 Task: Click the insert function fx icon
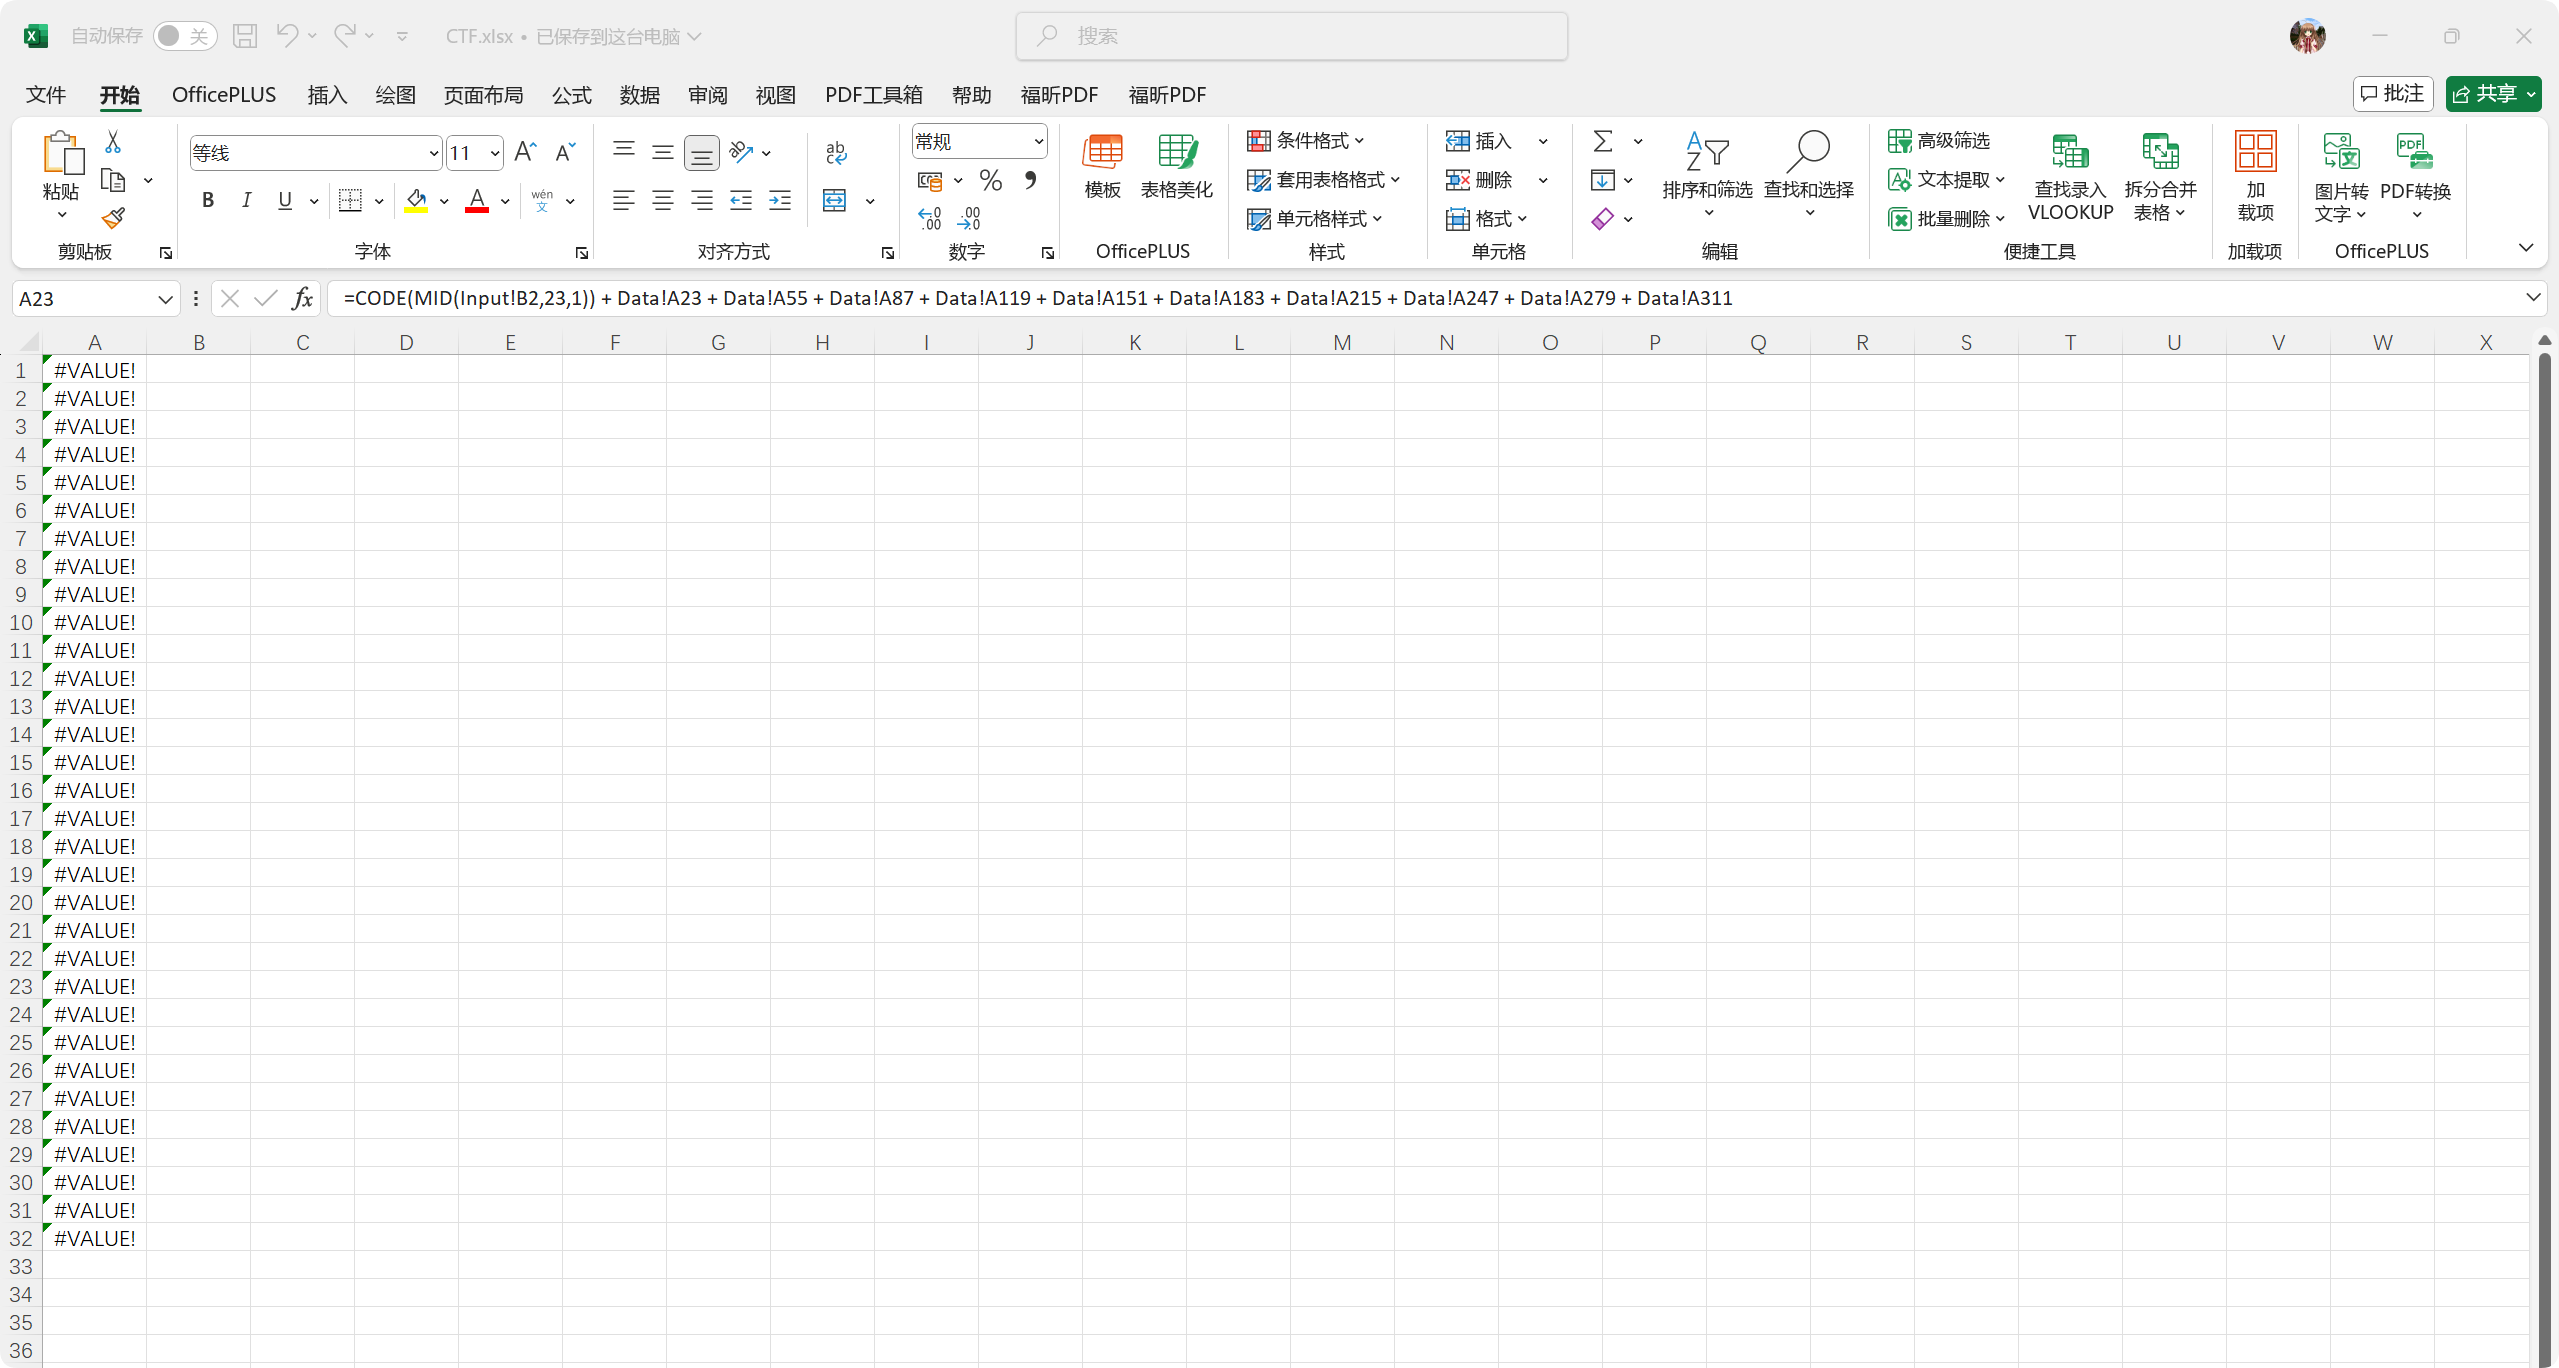302,298
